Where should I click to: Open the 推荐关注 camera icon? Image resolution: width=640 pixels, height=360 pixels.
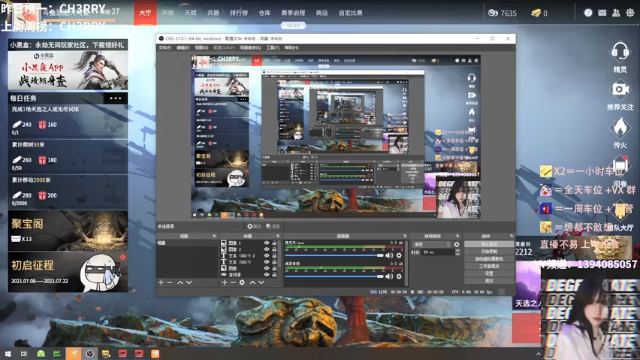click(x=620, y=89)
